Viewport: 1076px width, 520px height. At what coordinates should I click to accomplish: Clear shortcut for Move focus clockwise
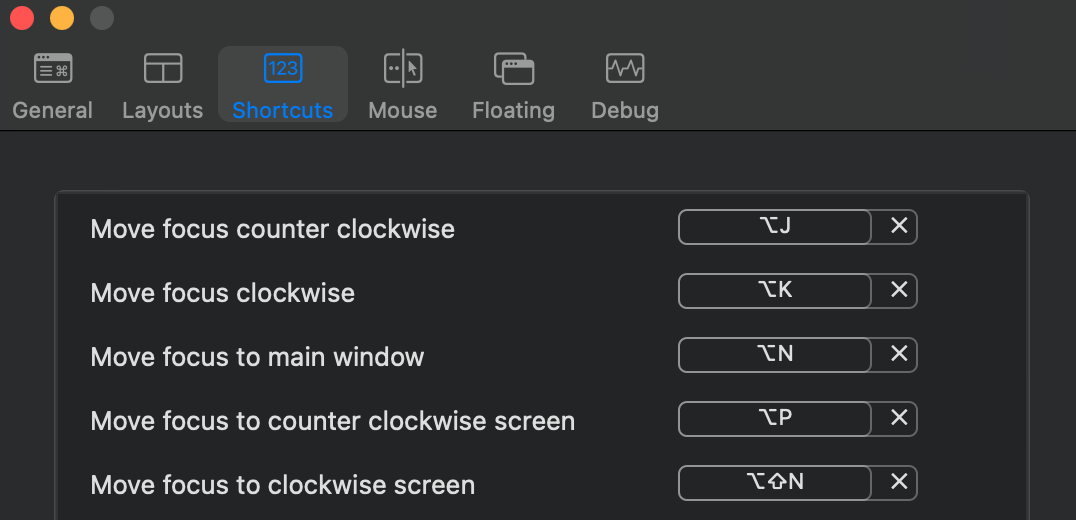(x=898, y=290)
